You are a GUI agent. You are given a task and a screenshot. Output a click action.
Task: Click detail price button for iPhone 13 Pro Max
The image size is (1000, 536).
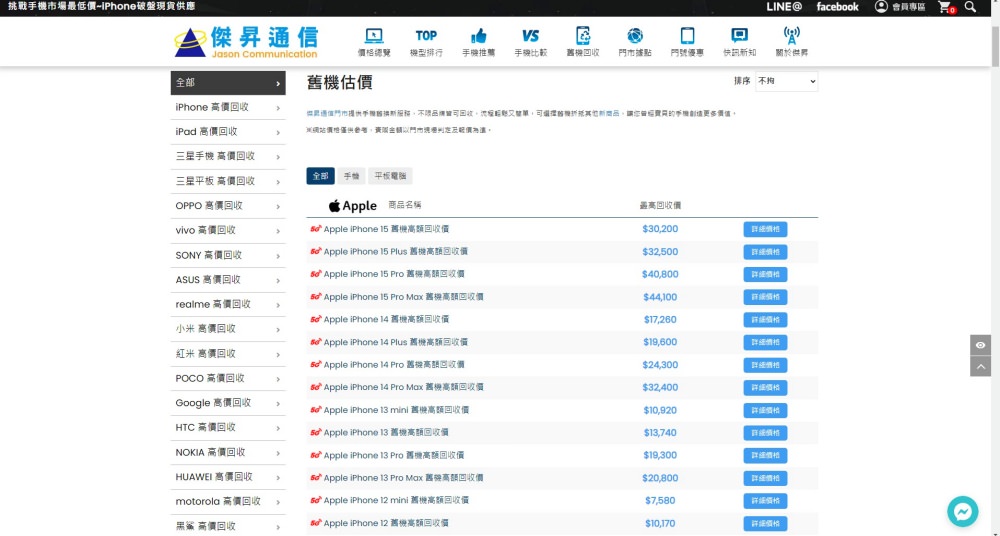point(765,479)
